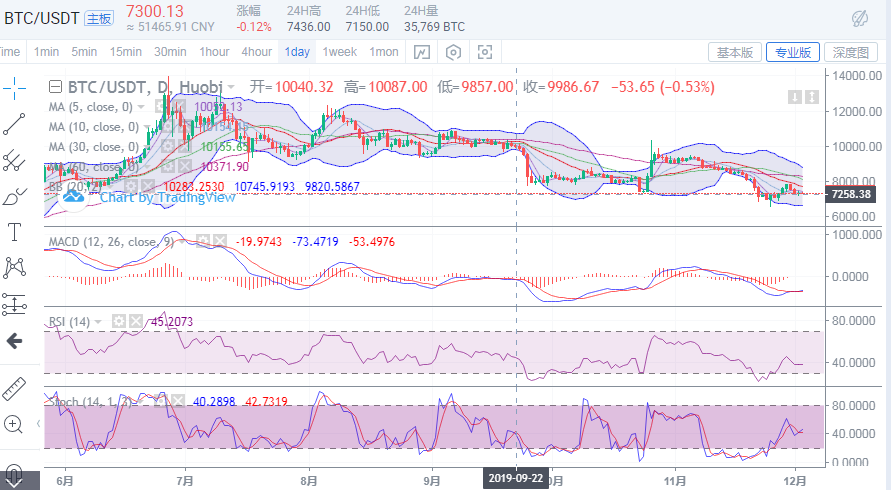
Task: Select the position forecast tool
Action: (14, 304)
